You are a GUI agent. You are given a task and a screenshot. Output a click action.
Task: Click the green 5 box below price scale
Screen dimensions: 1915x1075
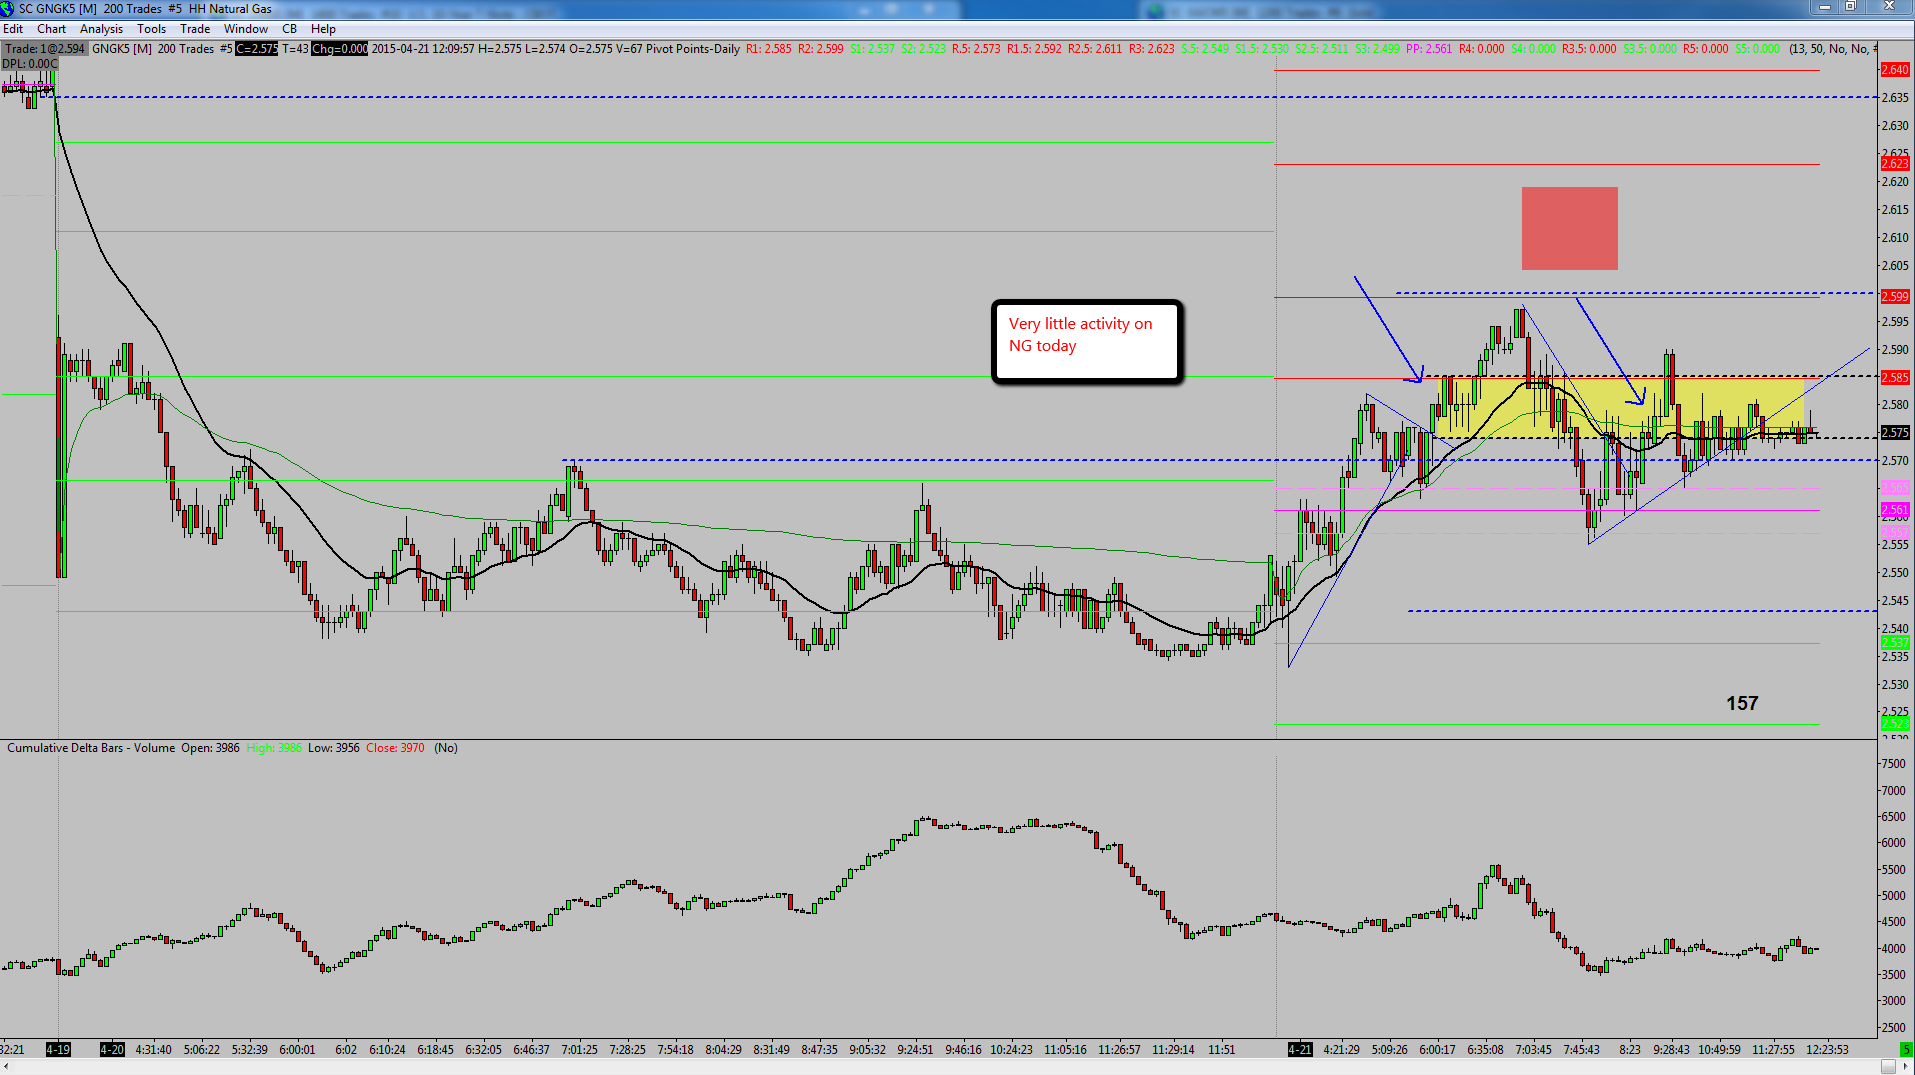pyautogui.click(x=1906, y=1049)
